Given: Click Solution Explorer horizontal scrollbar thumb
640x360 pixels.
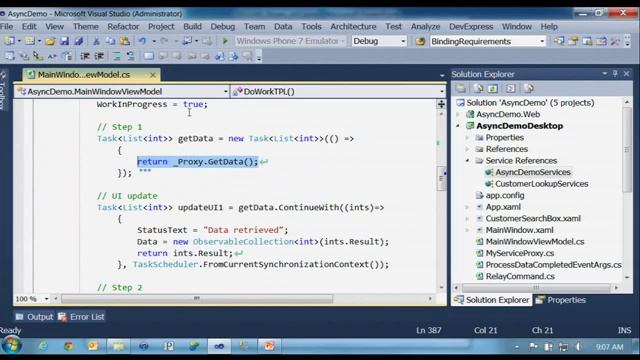Looking at the screenshot, I should (x=536, y=288).
